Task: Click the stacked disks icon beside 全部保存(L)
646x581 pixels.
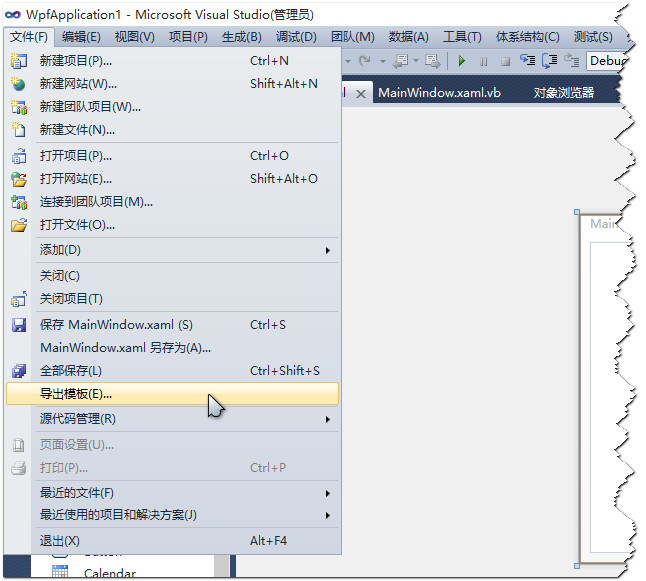Action: point(19,371)
